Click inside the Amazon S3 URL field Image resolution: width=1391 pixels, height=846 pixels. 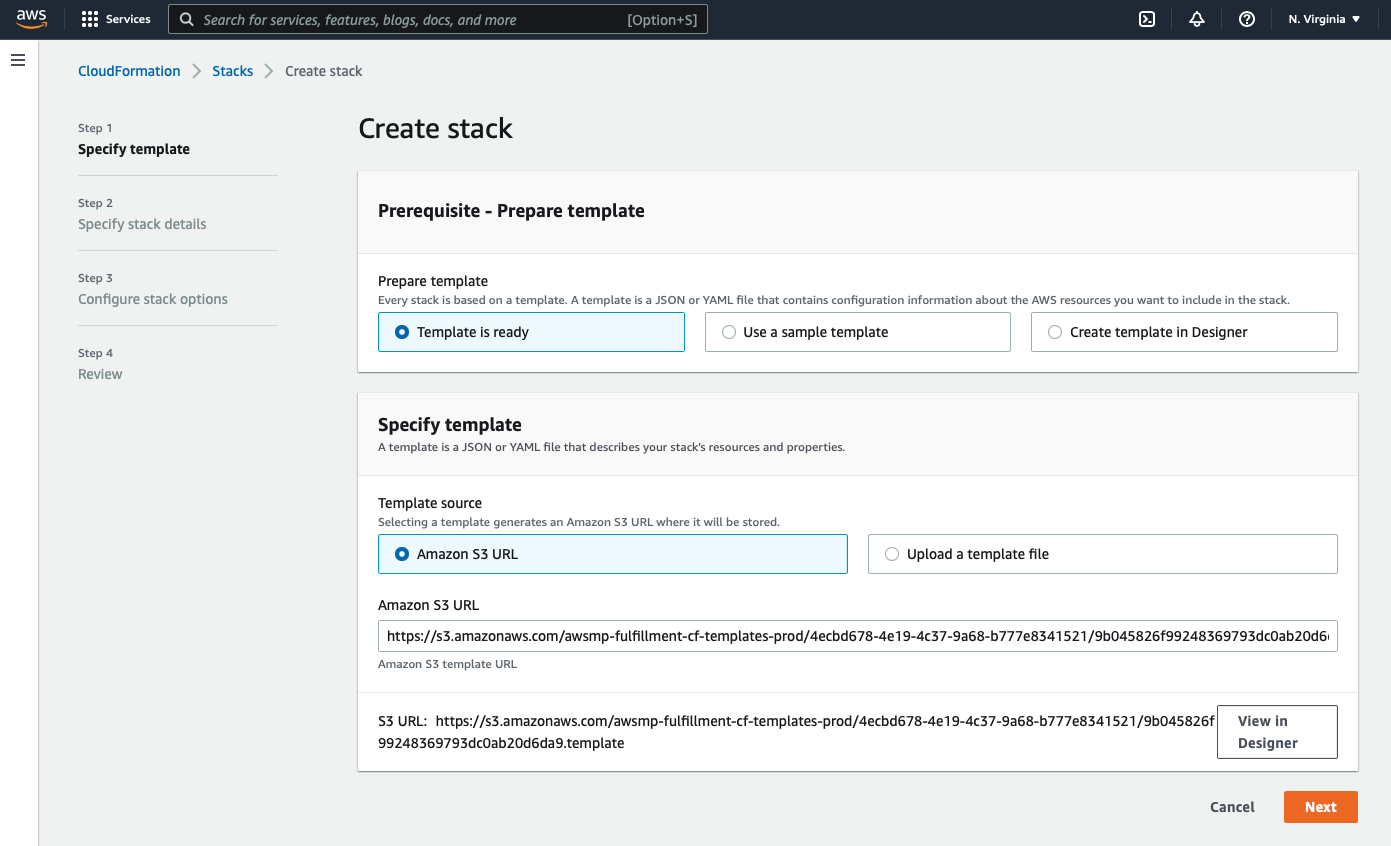[x=857, y=635]
